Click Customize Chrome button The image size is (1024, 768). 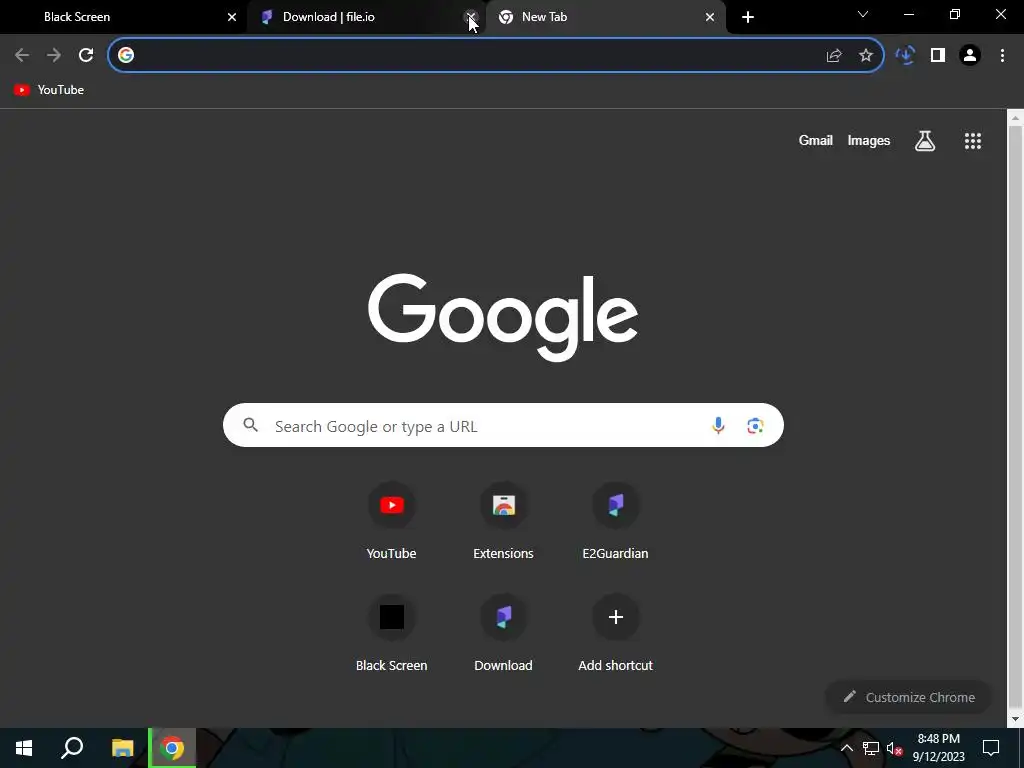(909, 697)
